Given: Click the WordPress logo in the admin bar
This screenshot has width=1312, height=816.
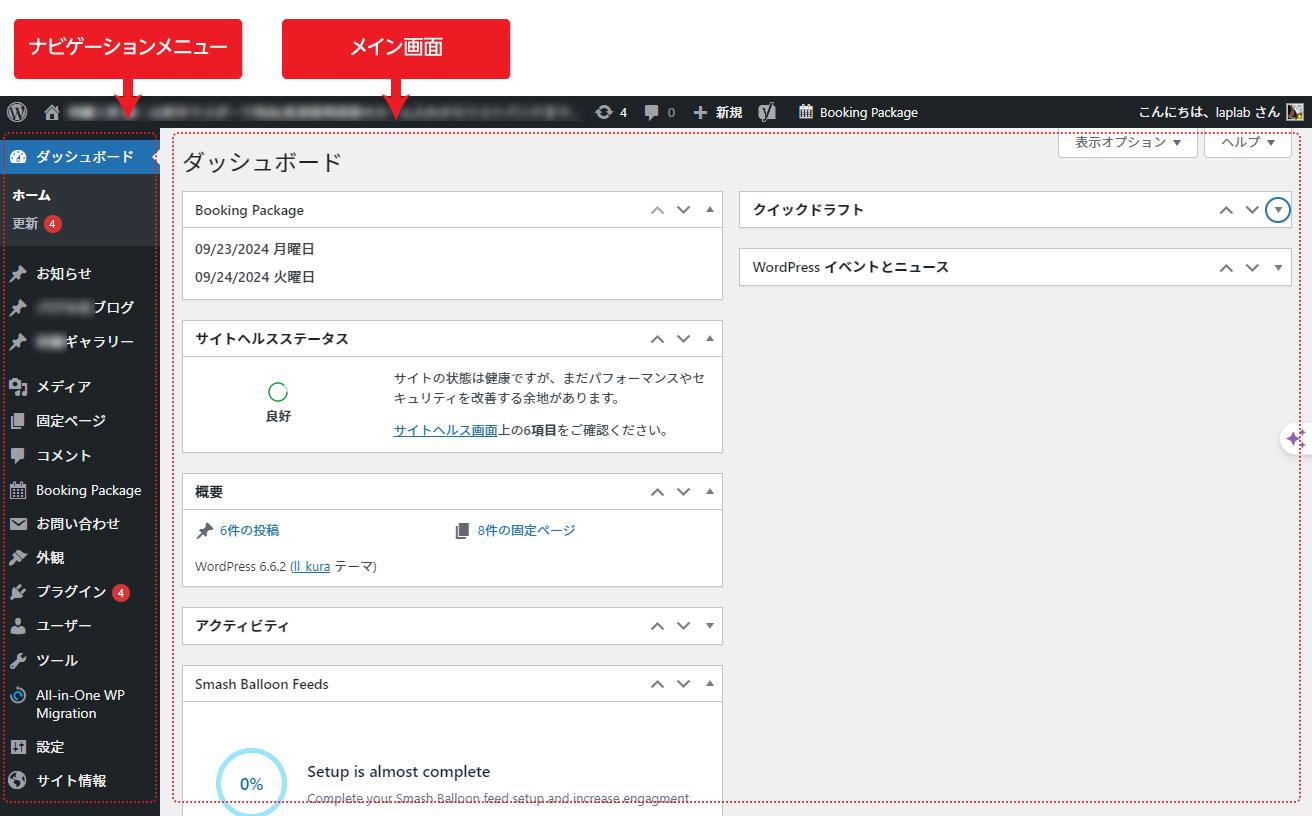Looking at the screenshot, I should (15, 112).
